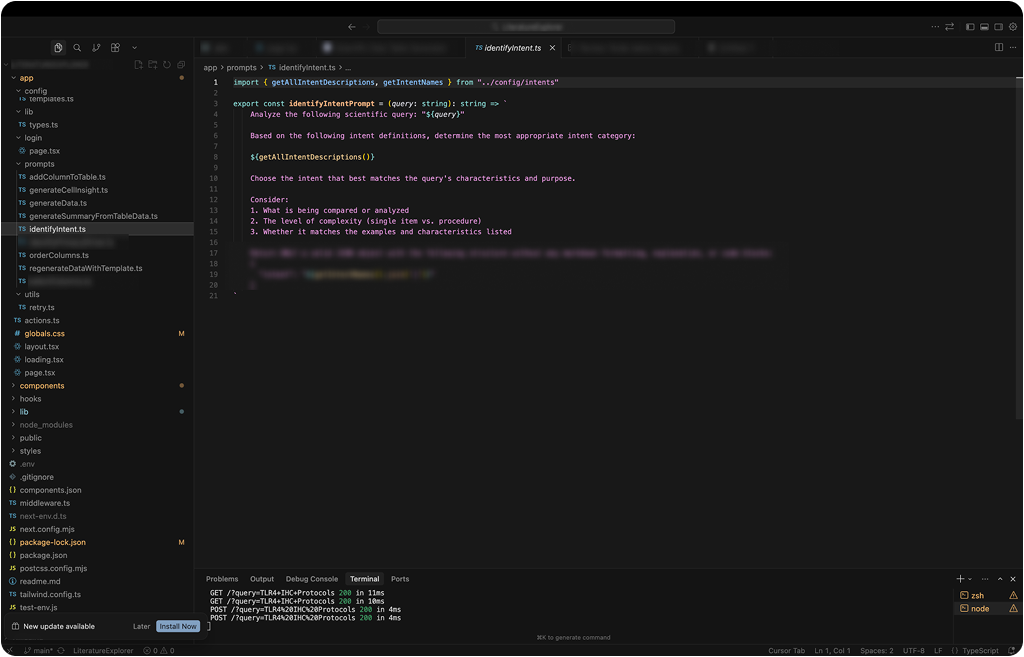Image resolution: width=1024 pixels, height=657 pixels.
Task: Open the settings gear in title bar
Action: pyautogui.click(x=1012, y=27)
